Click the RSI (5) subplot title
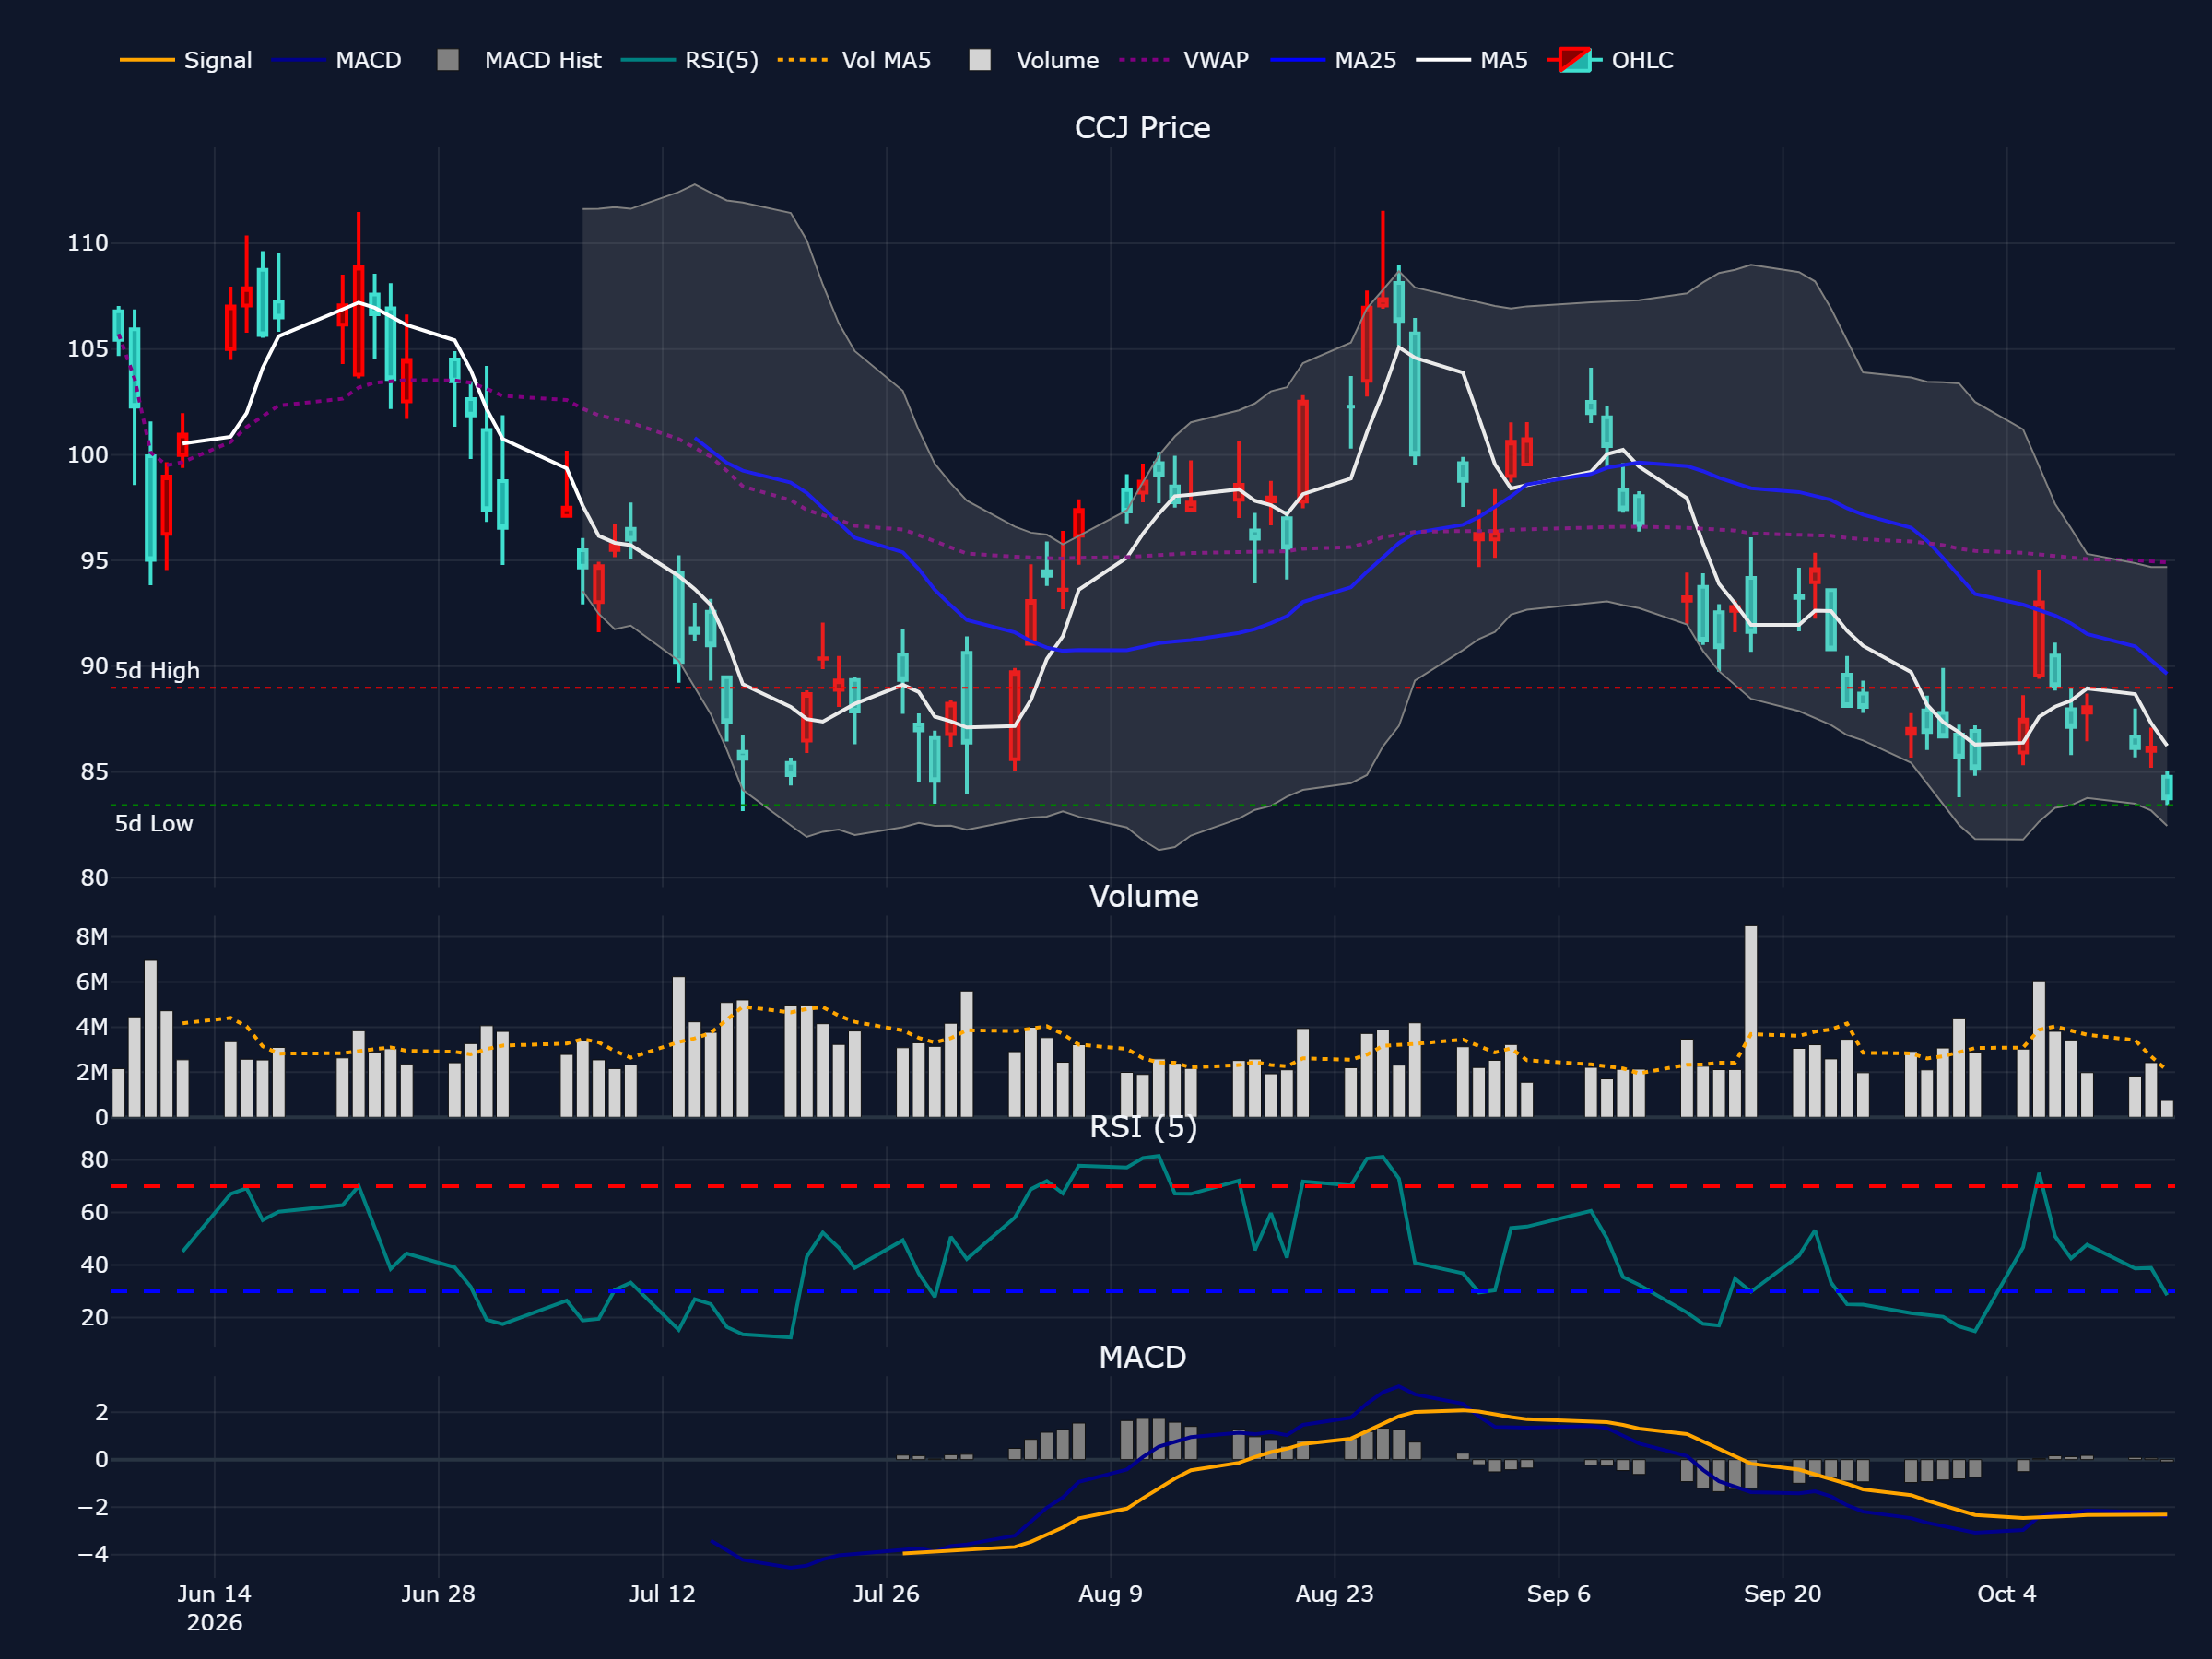 (1143, 1127)
